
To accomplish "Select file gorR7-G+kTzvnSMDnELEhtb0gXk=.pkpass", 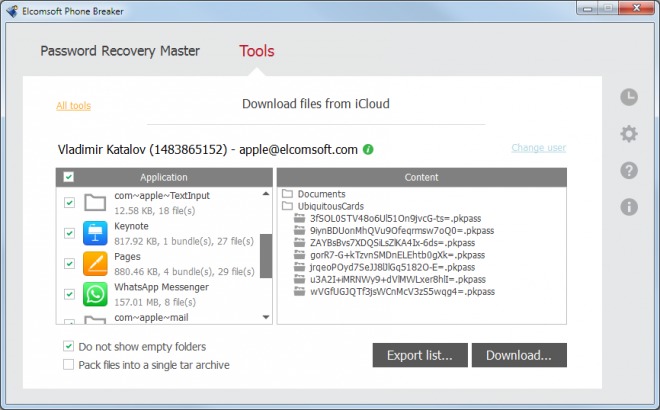I will point(397,255).
